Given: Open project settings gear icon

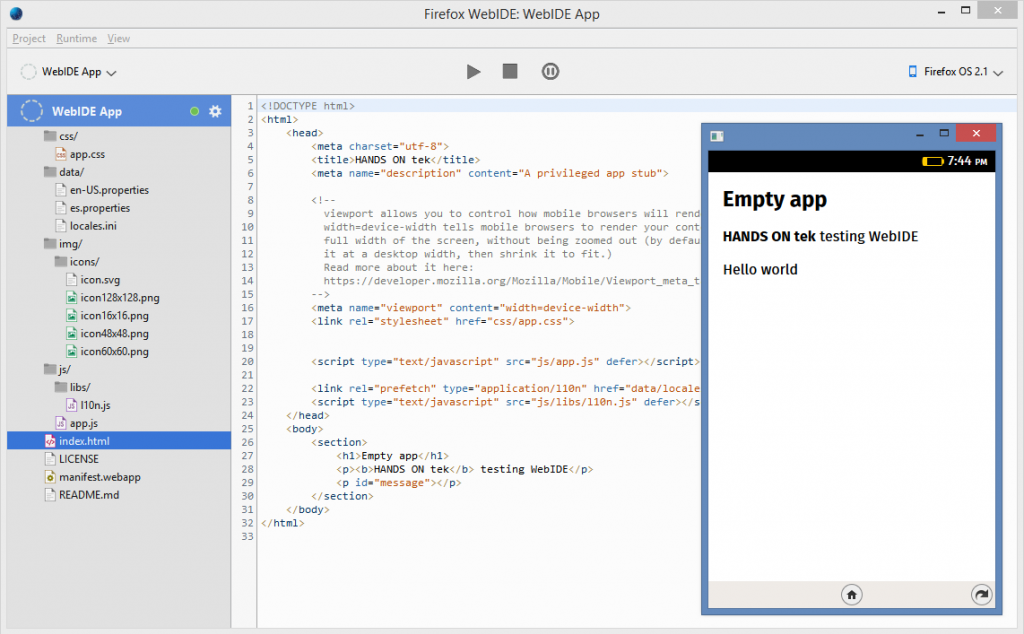Looking at the screenshot, I should [215, 111].
